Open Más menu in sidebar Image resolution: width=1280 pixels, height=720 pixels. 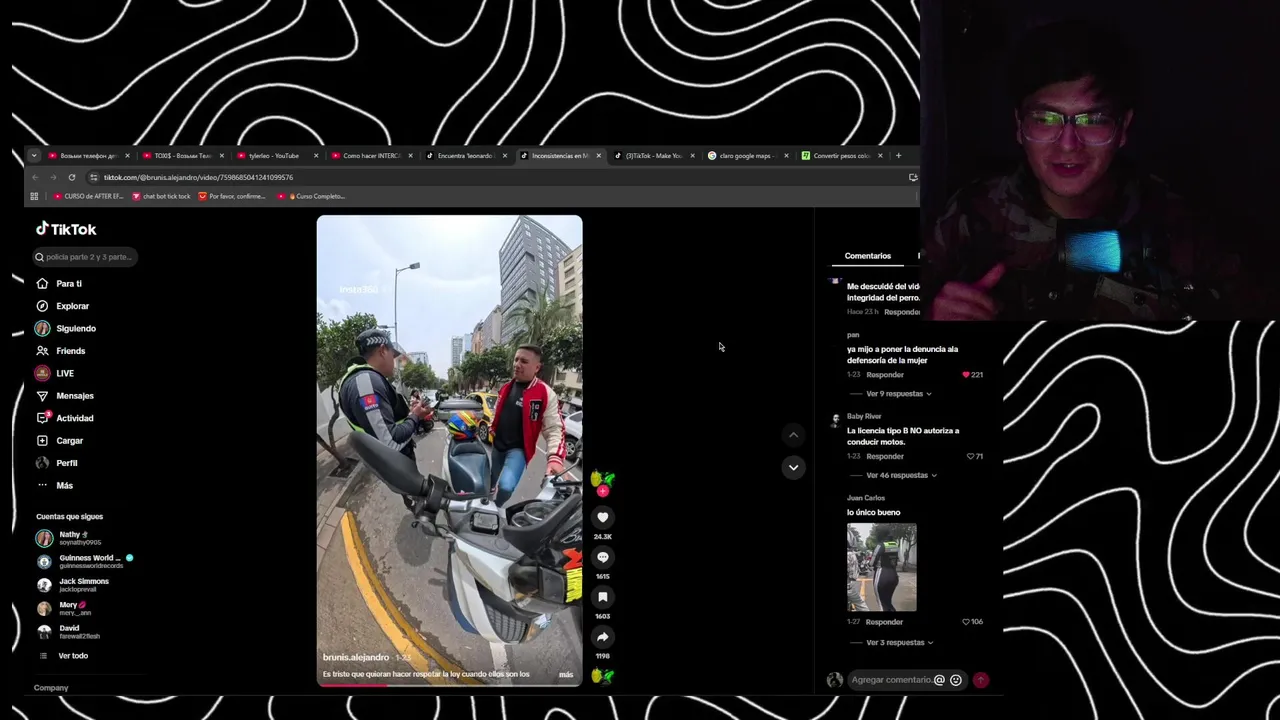click(x=55, y=485)
